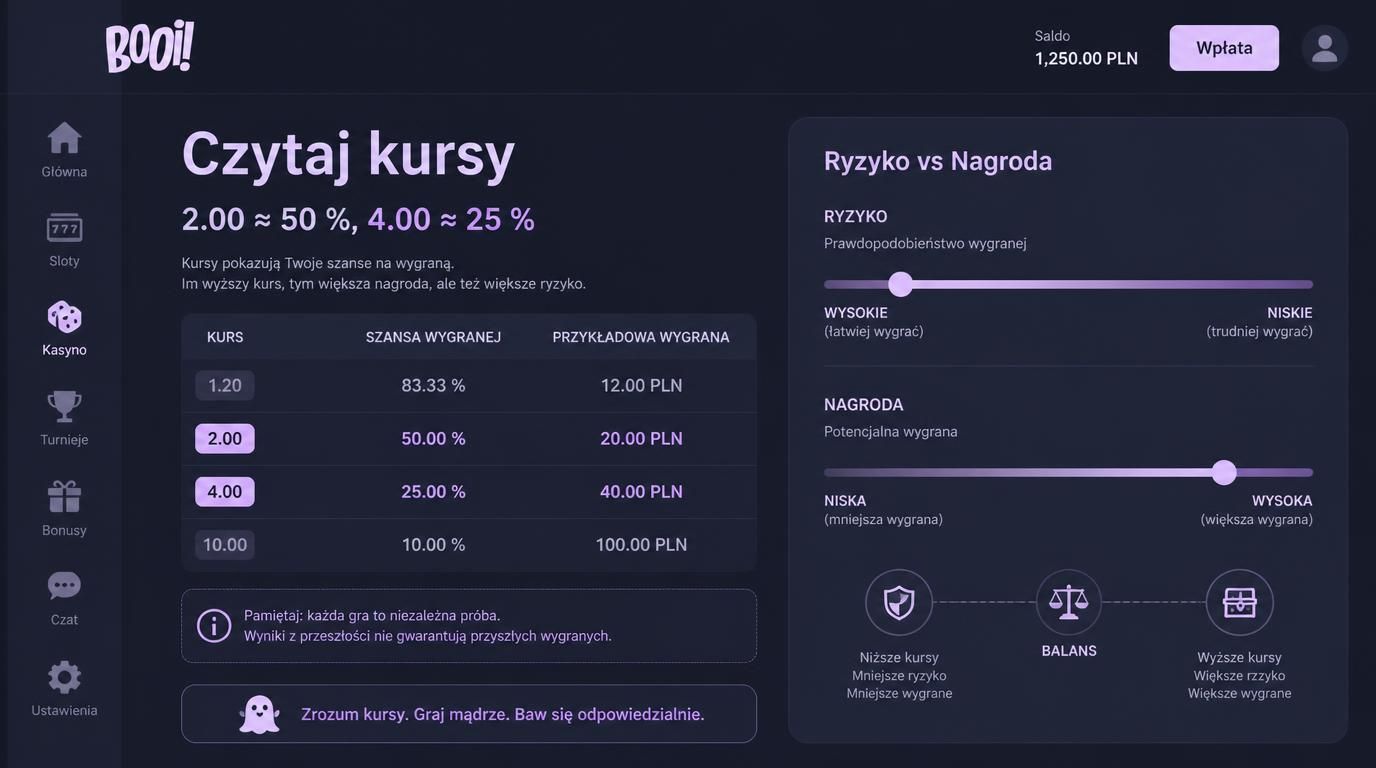Viewport: 1376px width, 768px height.
Task: Click the 40.00 PLN example win
Action: 641,492
